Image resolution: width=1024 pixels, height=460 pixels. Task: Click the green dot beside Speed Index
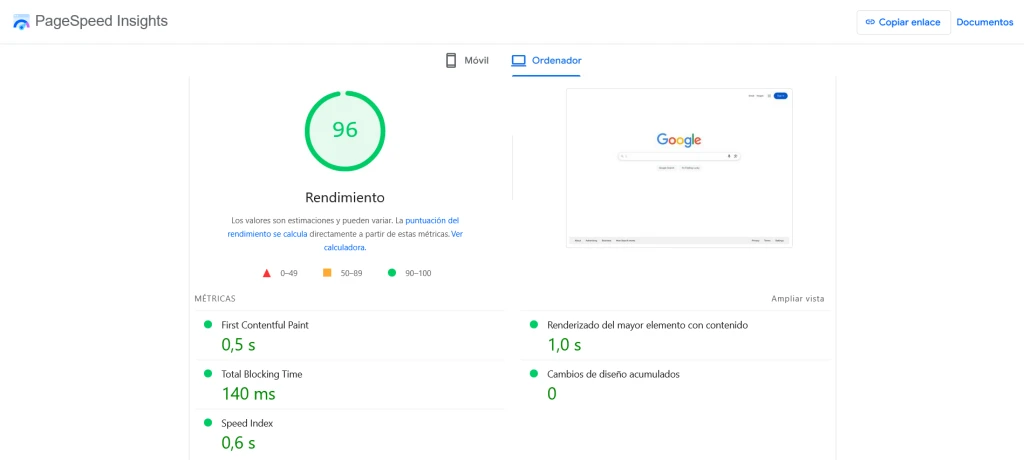pyautogui.click(x=208, y=423)
